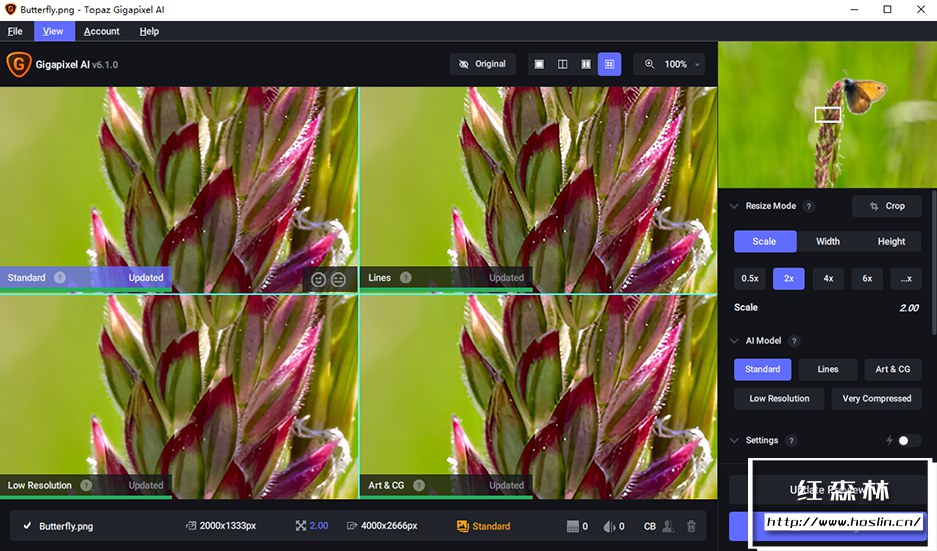Viewport: 937px width, 551px height.
Task: Click the noise suppression grid icon
Action: [x=572, y=526]
